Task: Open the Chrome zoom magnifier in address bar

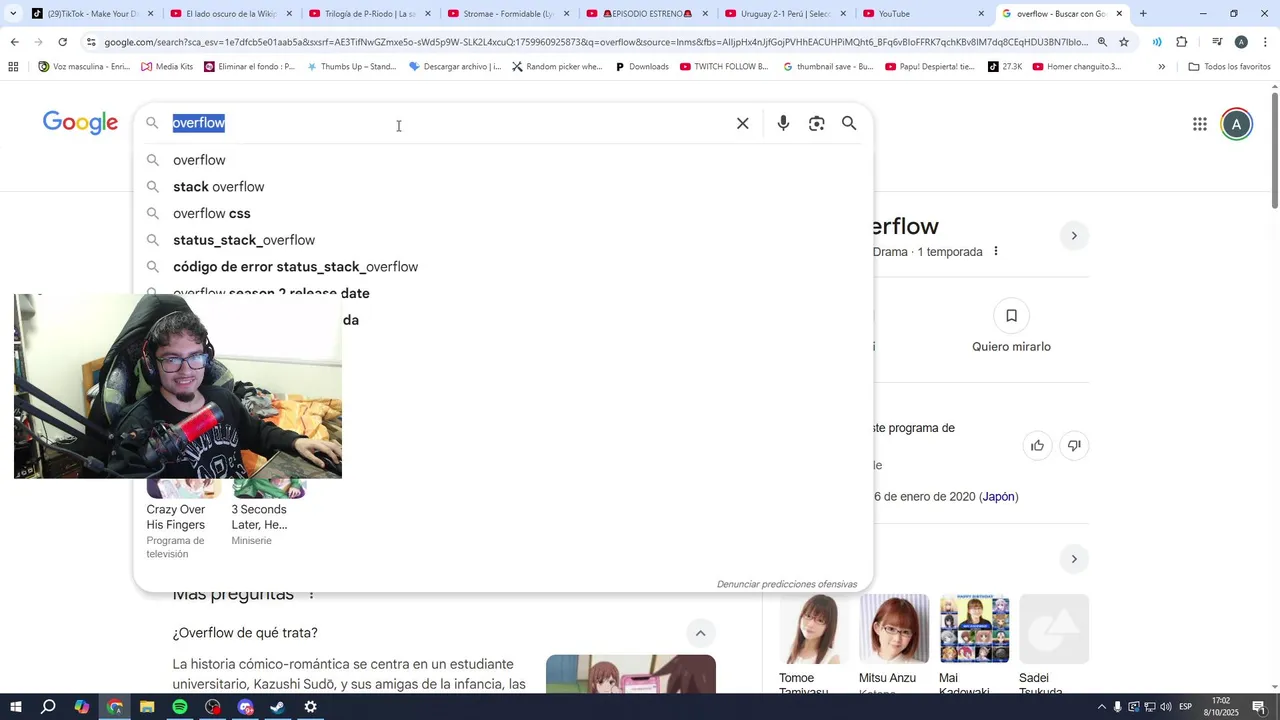Action: click(1102, 42)
